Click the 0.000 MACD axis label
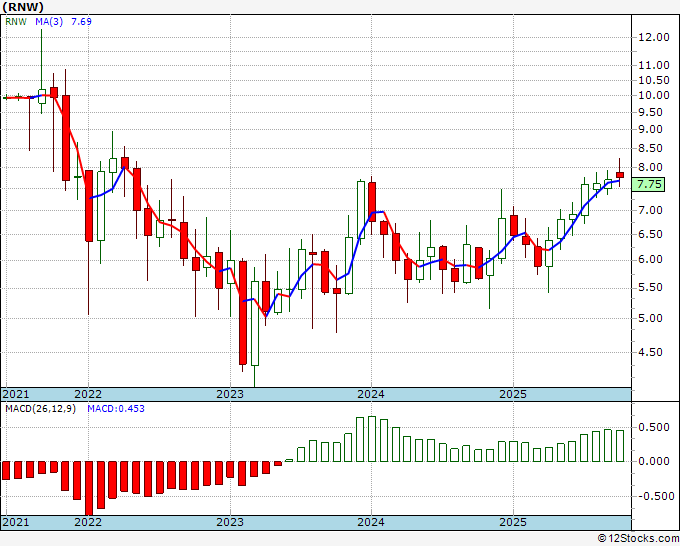 (654, 461)
